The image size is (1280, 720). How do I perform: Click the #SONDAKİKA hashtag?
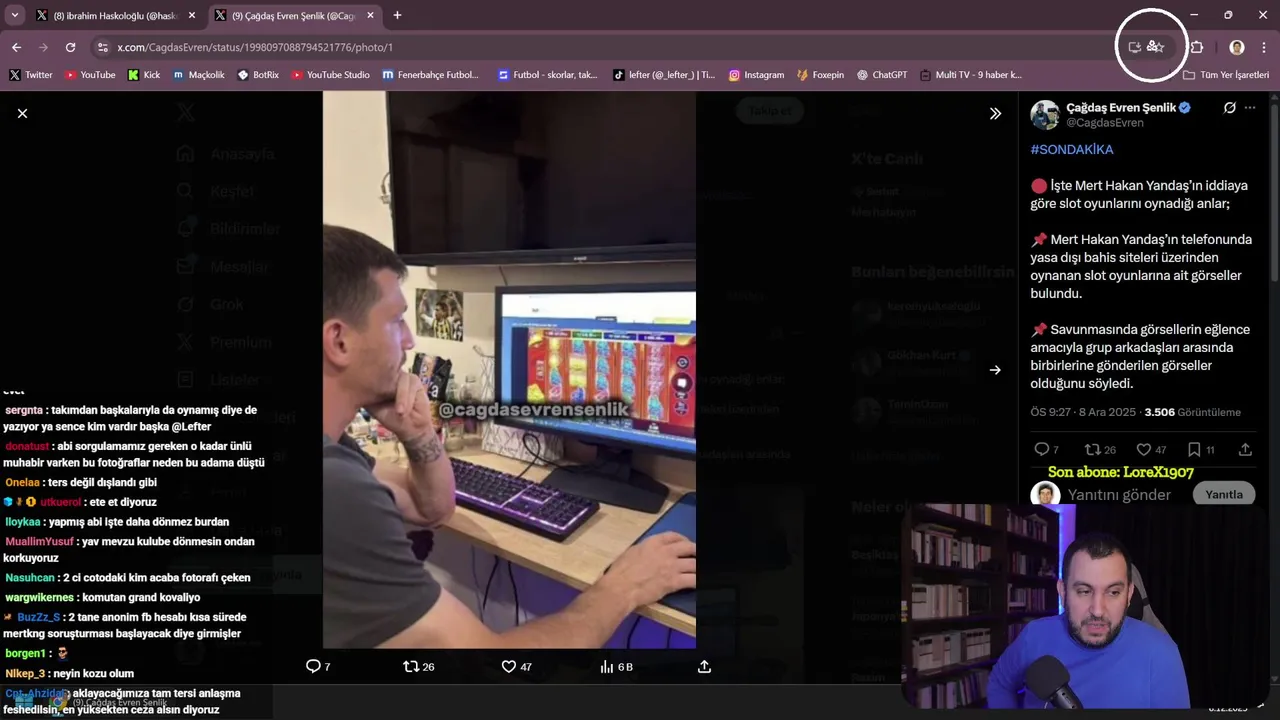pyautogui.click(x=1071, y=149)
